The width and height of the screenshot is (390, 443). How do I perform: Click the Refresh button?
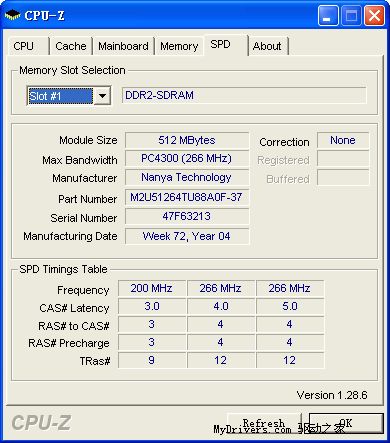tap(264, 423)
